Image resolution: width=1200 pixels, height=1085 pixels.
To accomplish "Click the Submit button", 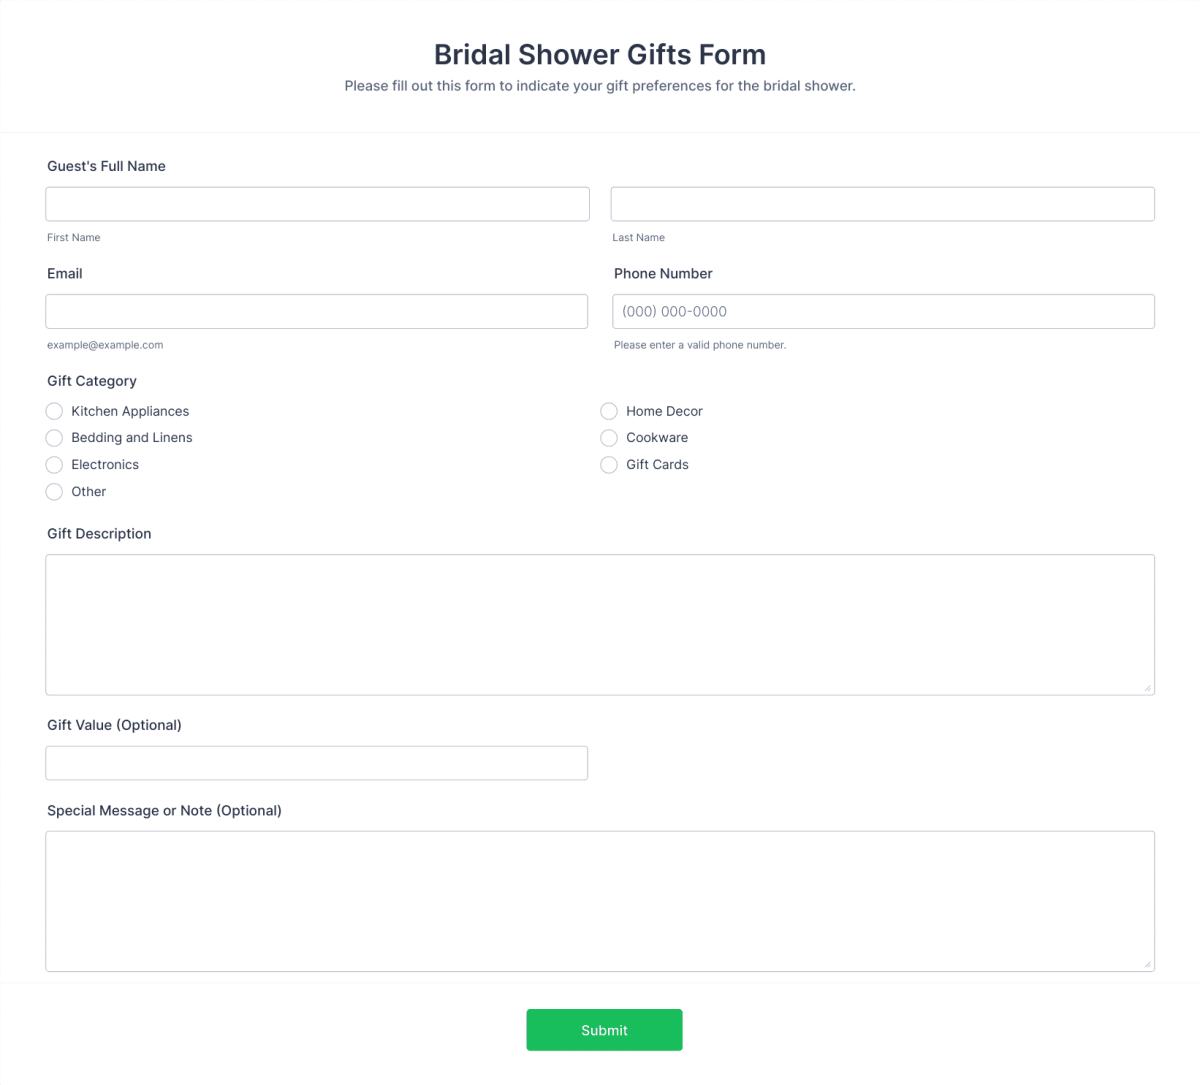I will (604, 1029).
